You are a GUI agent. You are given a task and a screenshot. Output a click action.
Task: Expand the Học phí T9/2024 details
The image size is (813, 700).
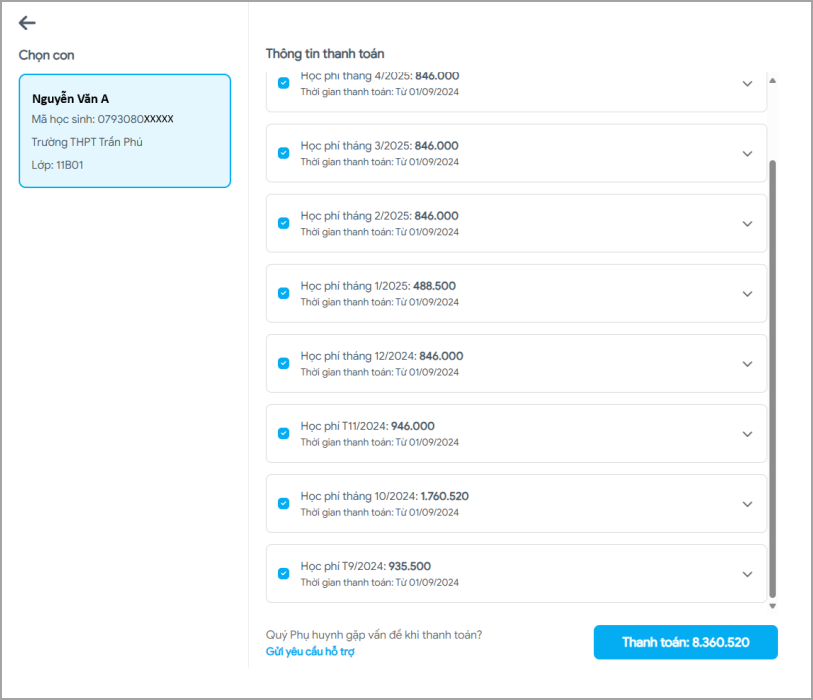click(x=747, y=574)
